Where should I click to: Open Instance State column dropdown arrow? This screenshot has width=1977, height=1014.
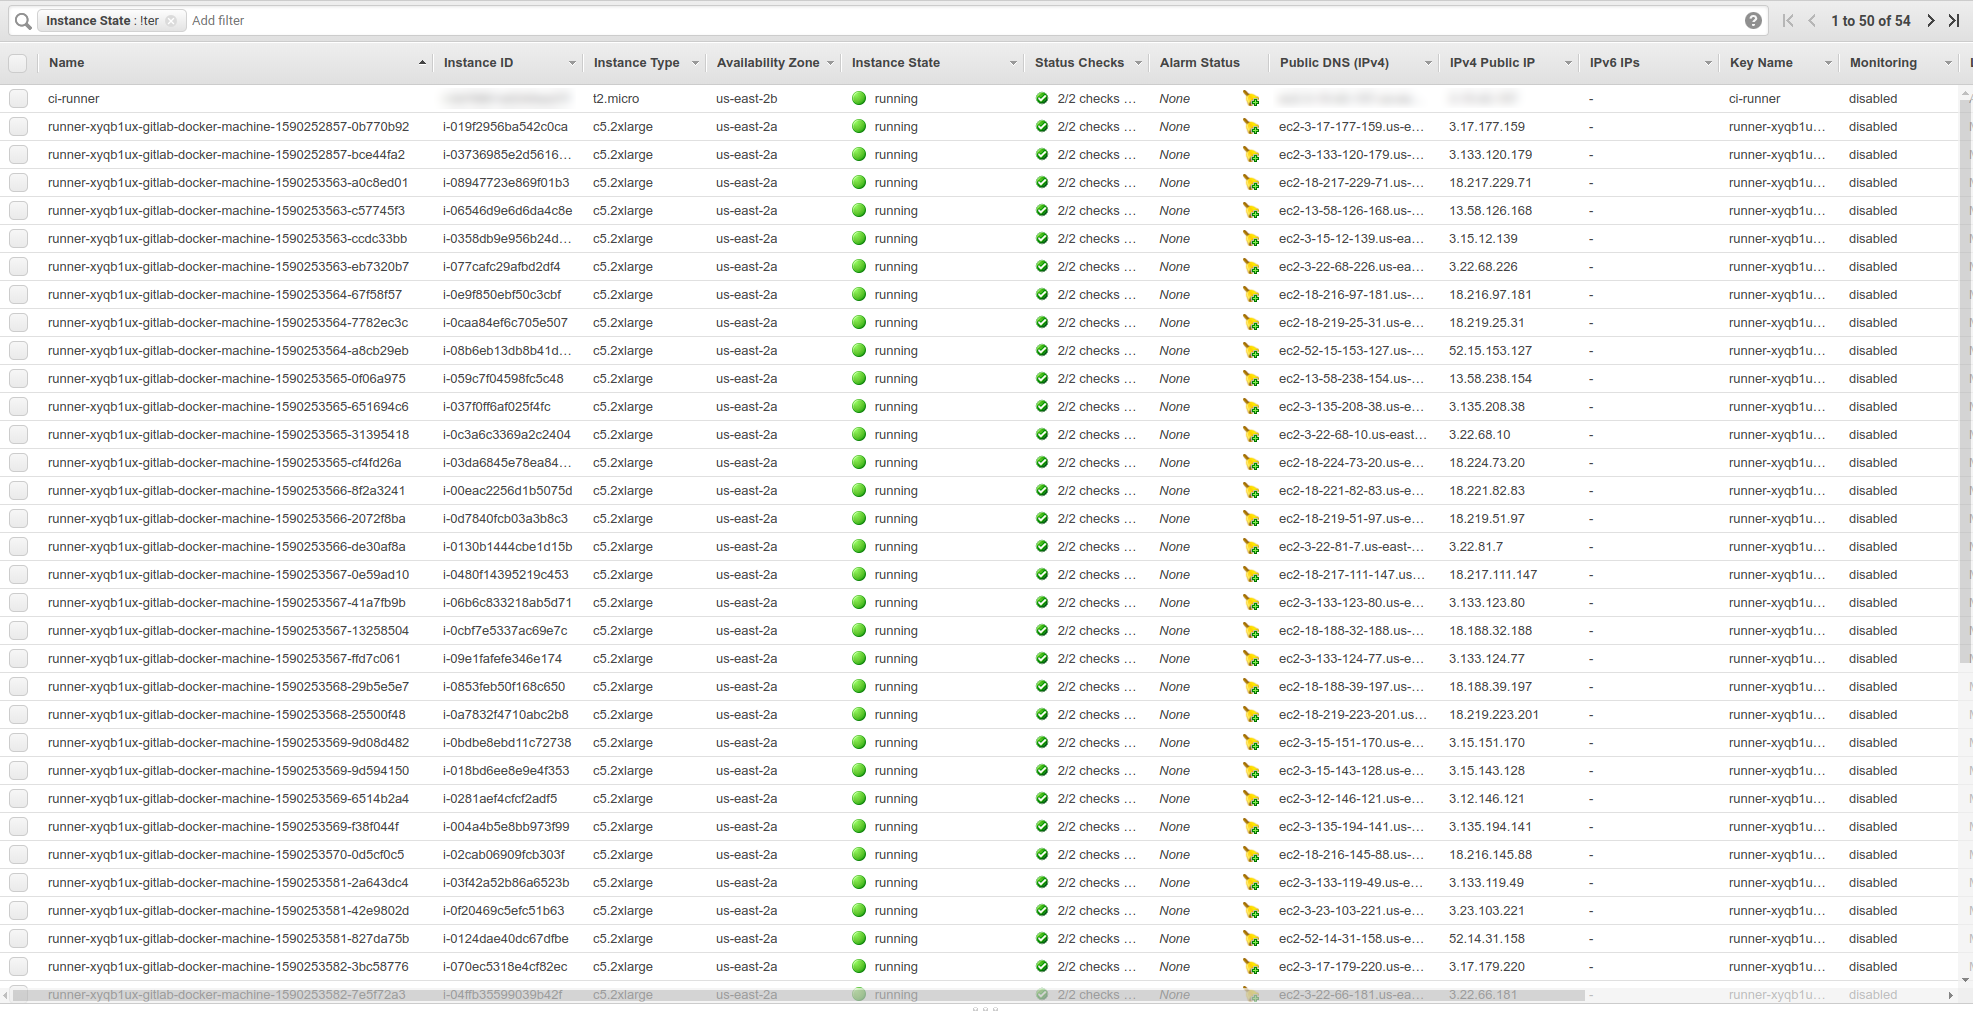[x=1013, y=63]
